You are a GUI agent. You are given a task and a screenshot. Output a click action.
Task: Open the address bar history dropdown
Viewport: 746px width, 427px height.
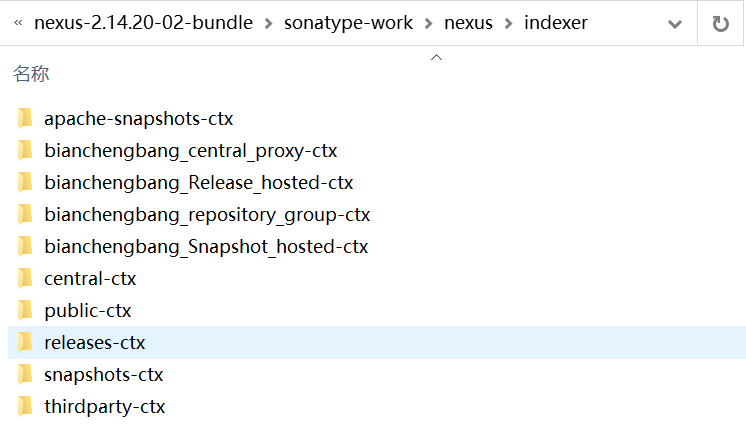[x=675, y=24]
